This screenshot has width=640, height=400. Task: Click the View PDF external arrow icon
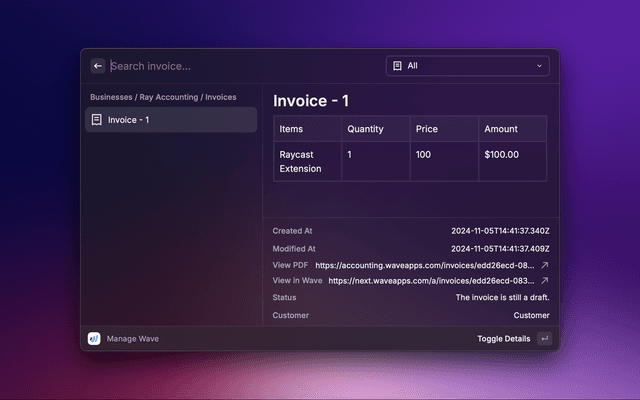point(545,266)
